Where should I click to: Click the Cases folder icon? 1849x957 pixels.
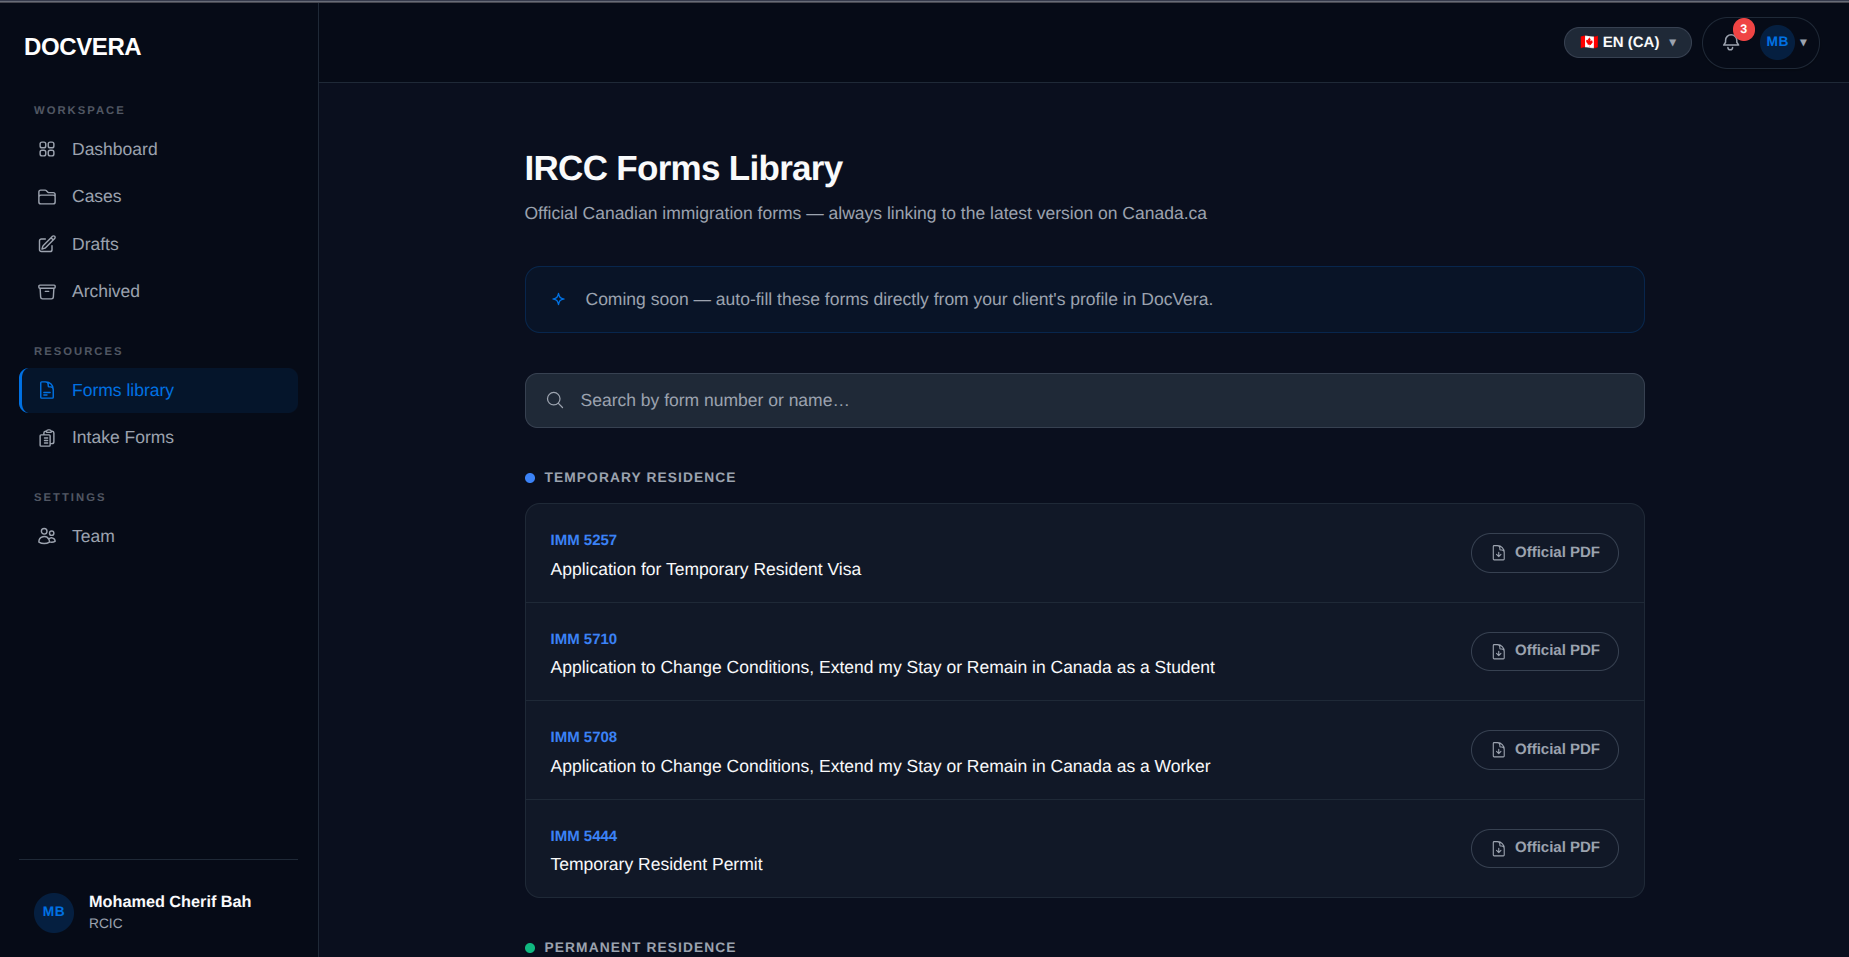tap(47, 197)
